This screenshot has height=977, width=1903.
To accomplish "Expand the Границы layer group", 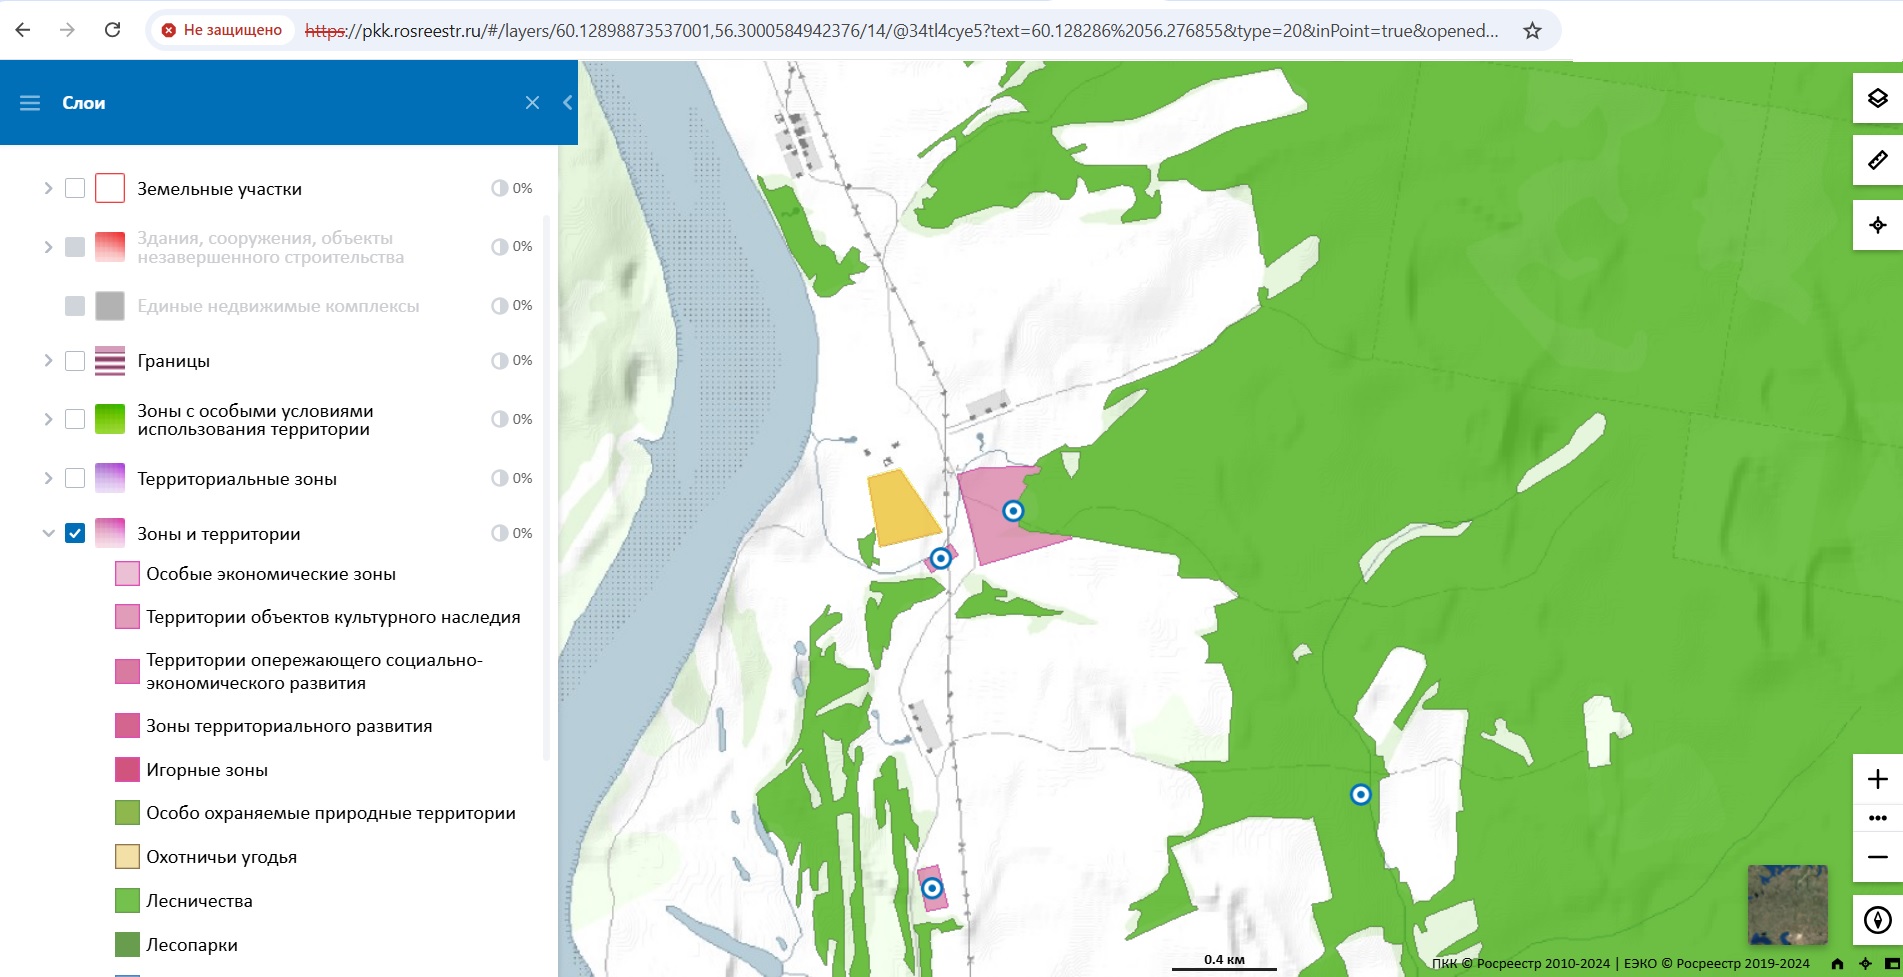I will 47,360.
